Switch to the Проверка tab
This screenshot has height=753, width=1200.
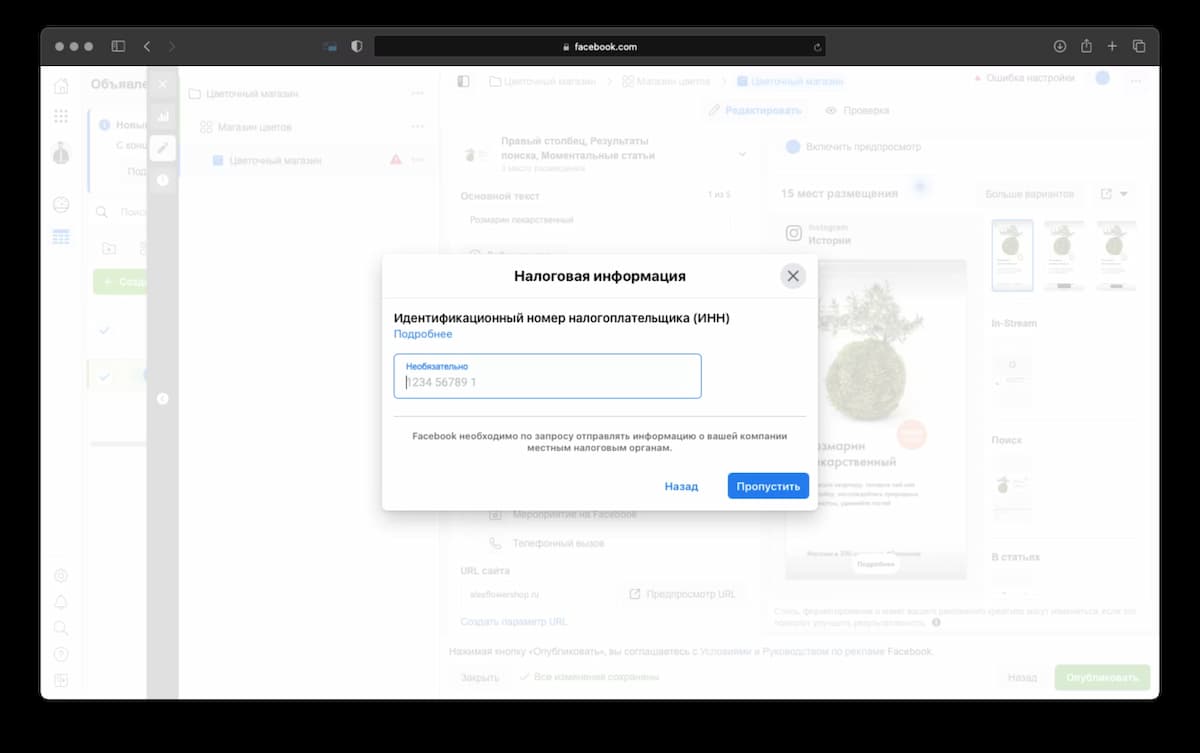click(x=857, y=110)
